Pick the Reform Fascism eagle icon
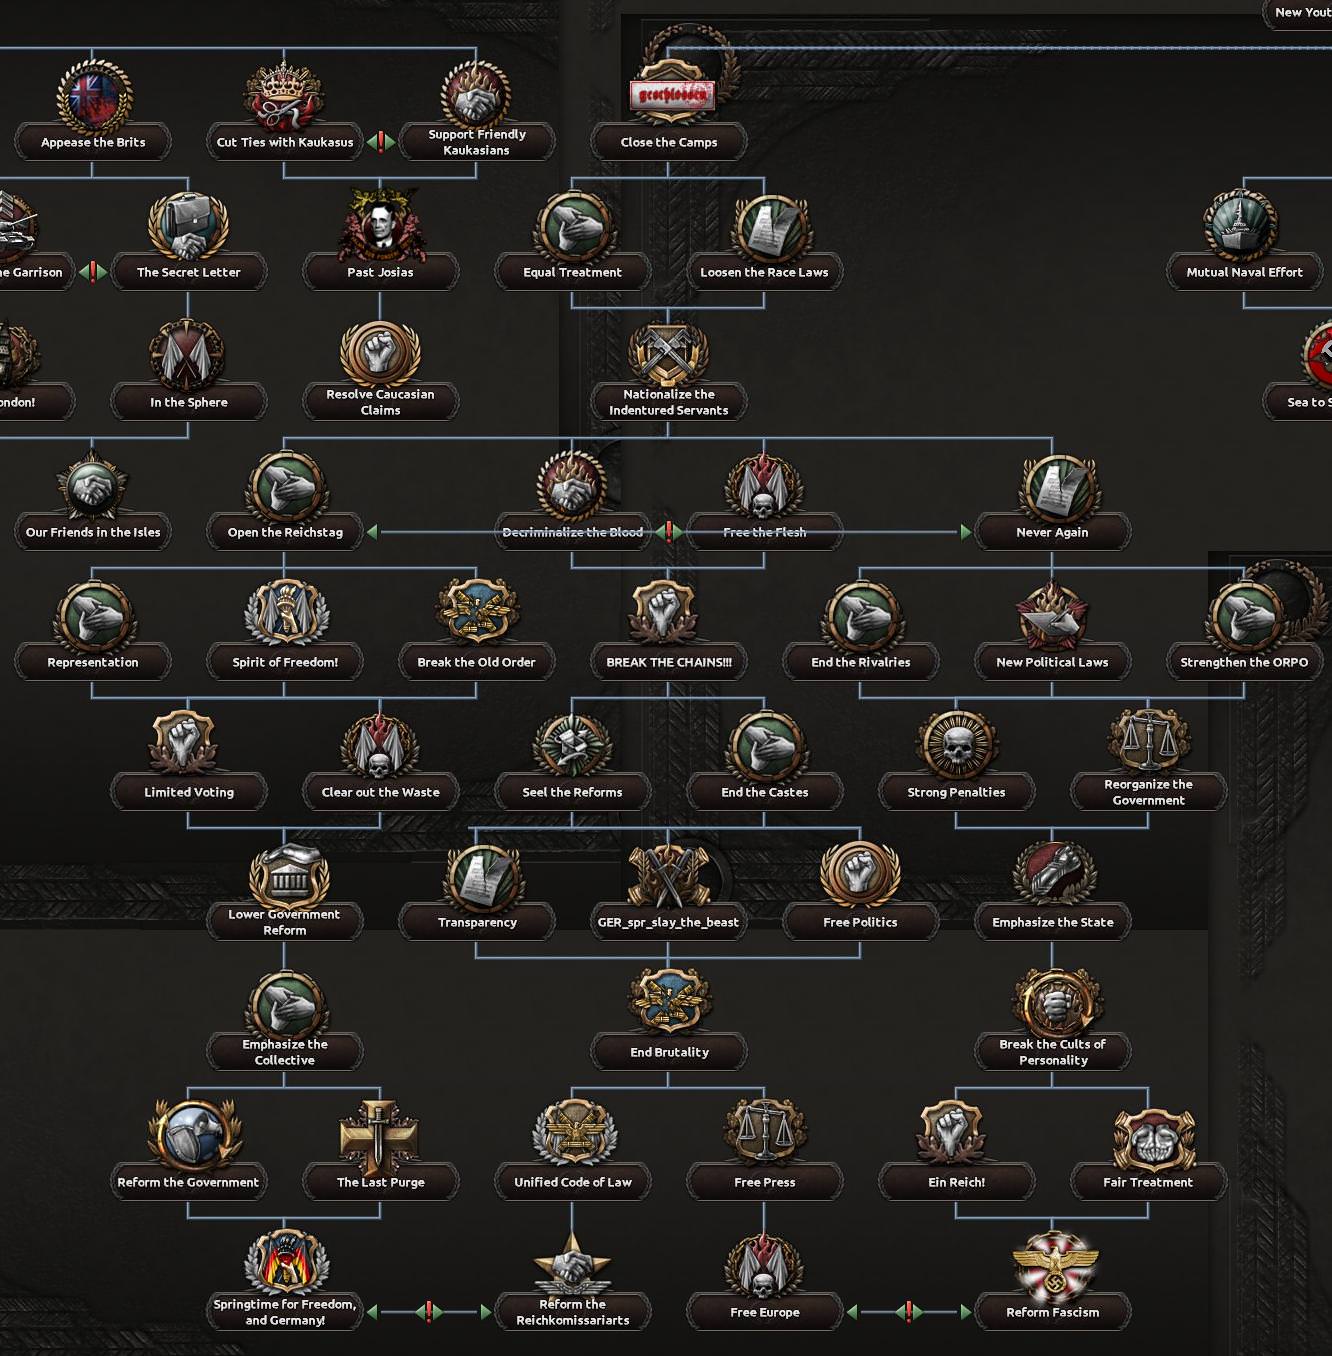 click(1055, 1265)
